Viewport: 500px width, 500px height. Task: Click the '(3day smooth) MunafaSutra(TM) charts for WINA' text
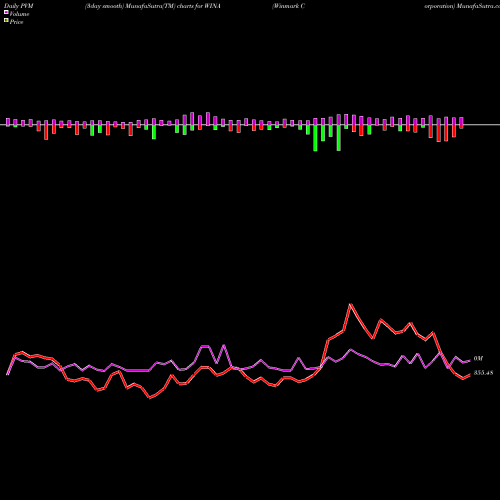click(153, 6)
